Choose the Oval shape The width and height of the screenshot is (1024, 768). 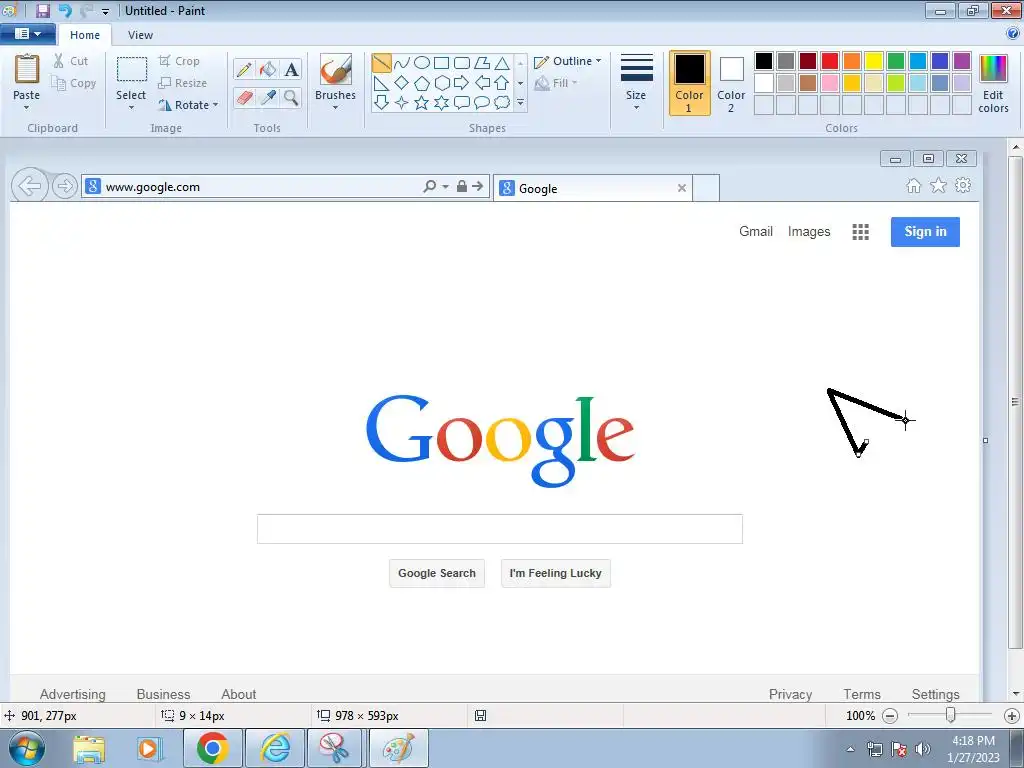[422, 63]
